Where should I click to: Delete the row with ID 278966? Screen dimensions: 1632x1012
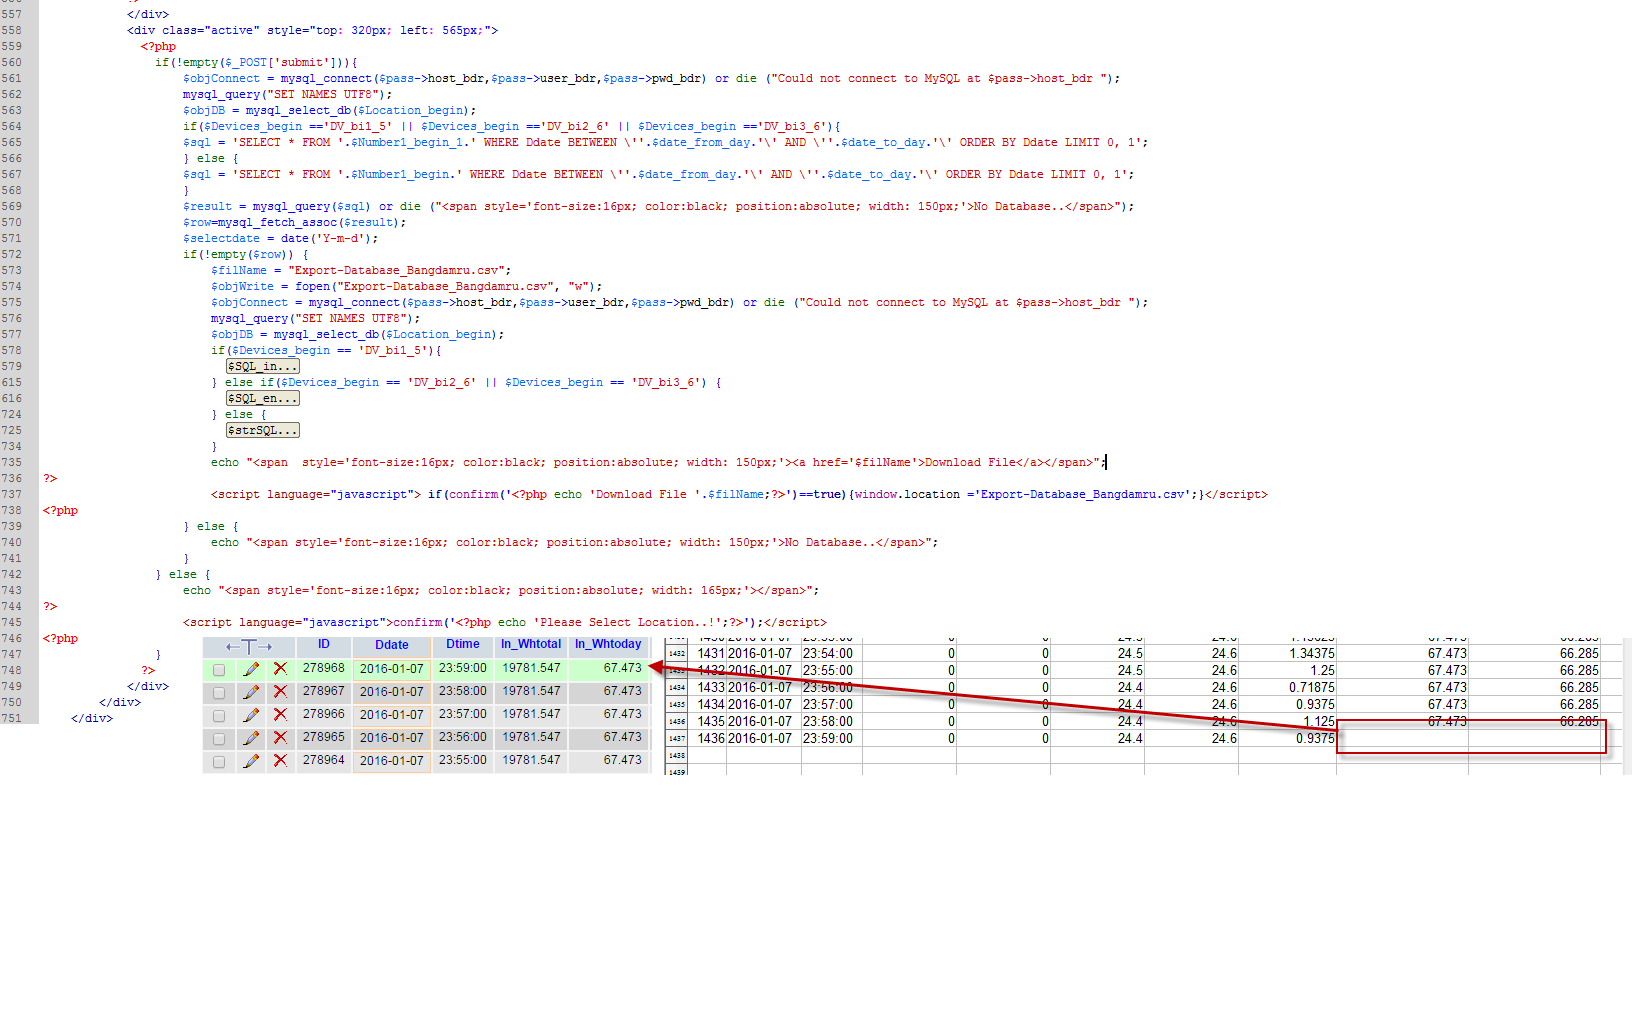tap(281, 715)
